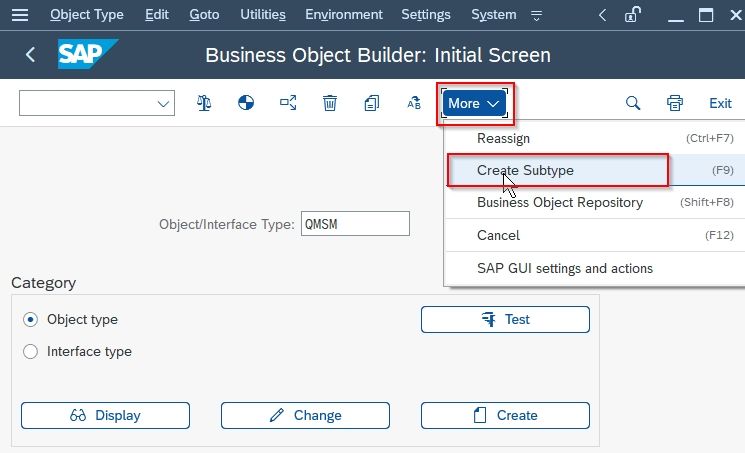Click the hamburger menu icon at top left
This screenshot has height=453, width=745.
pyautogui.click(x=20, y=15)
